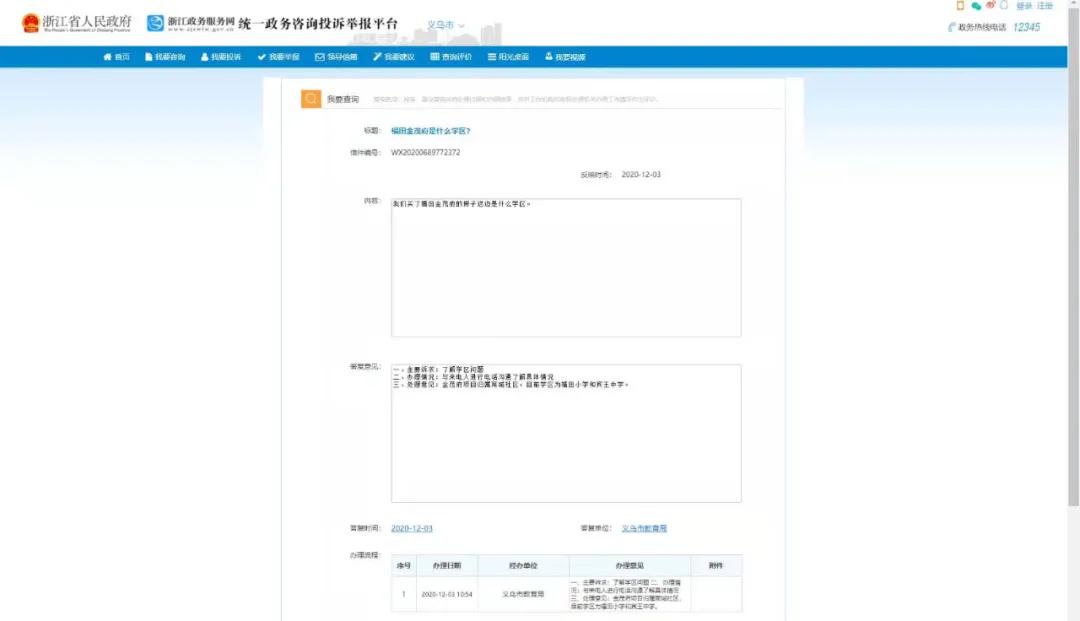Open the 我要投诉 section
The image size is (1080, 621).
click(x=218, y=57)
